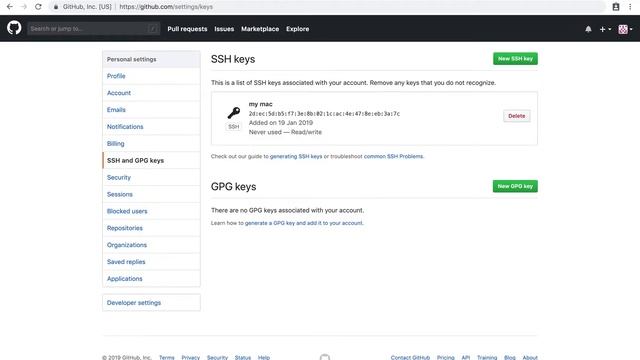Viewport: 640px width, 360px height.
Task: Open Explore in top navigation
Action: [297, 29]
